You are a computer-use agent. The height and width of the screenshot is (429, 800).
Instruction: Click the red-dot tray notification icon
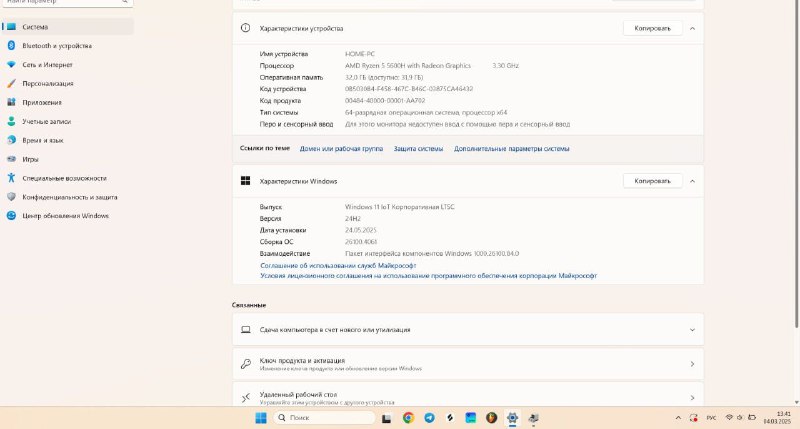point(693,418)
